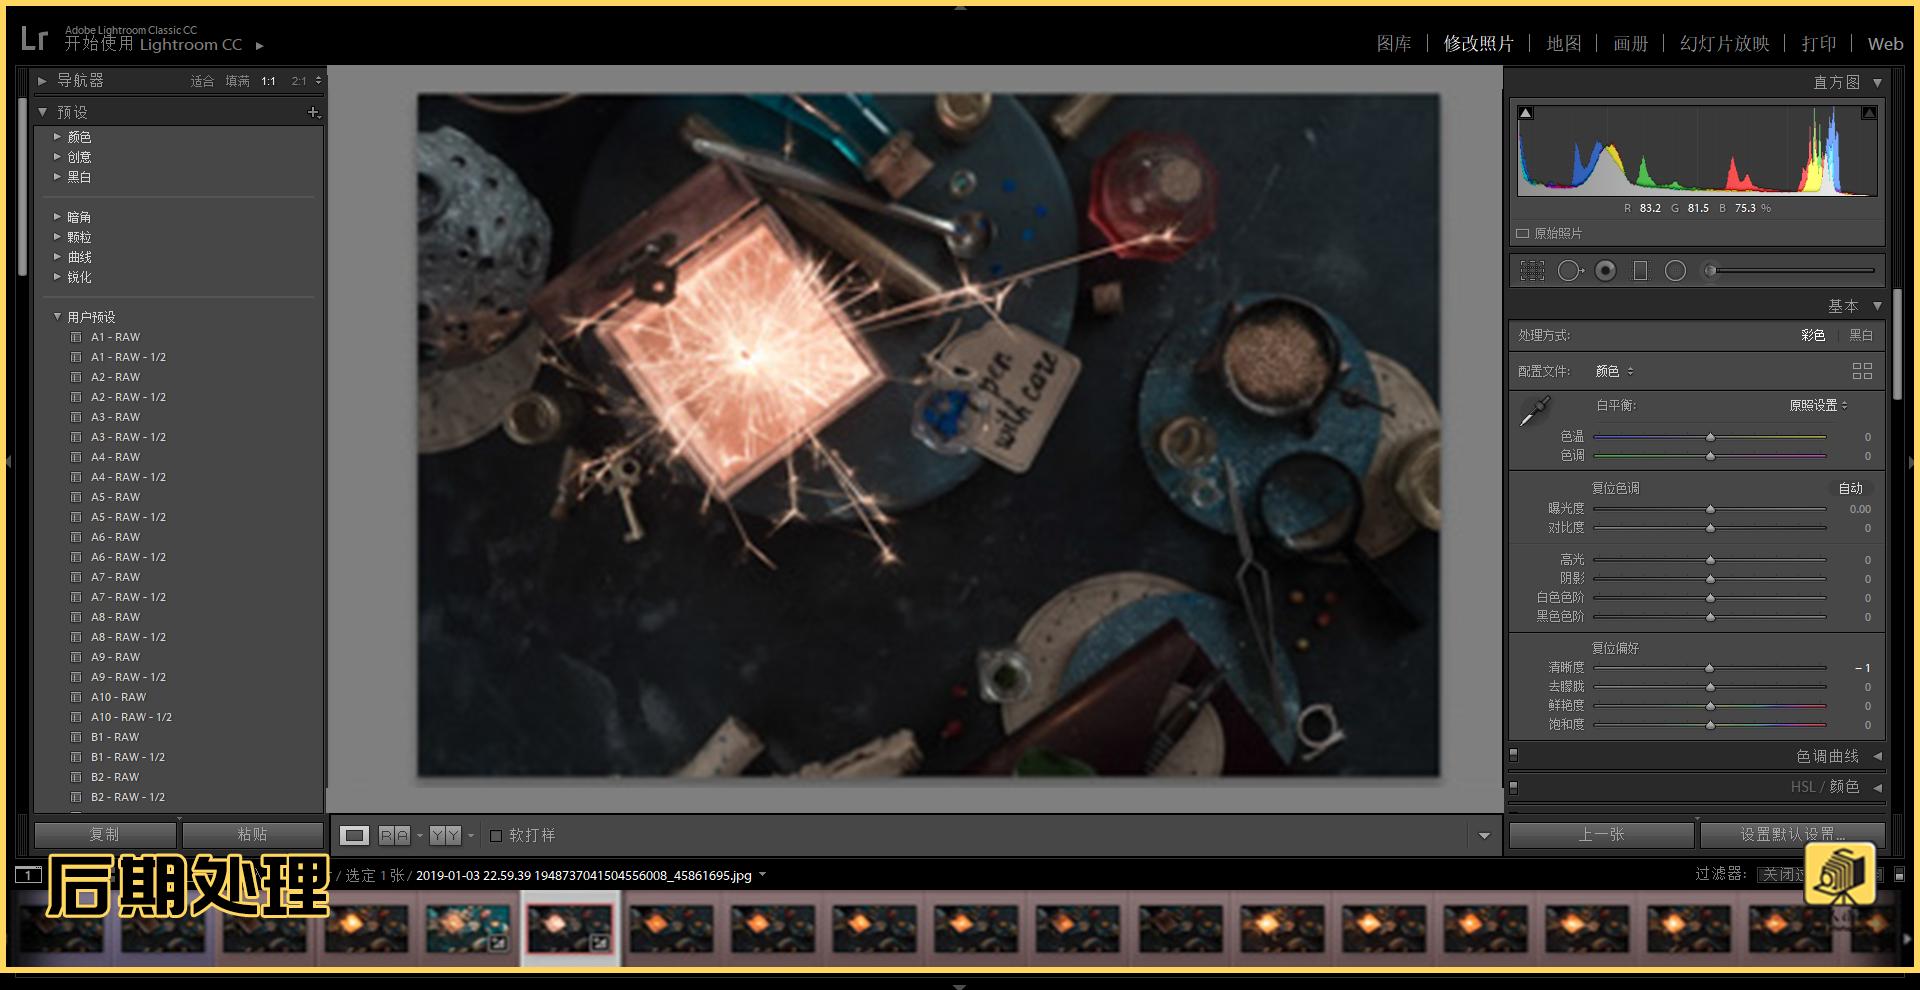Click the 复制 button
The width and height of the screenshot is (1920, 990).
tap(105, 834)
